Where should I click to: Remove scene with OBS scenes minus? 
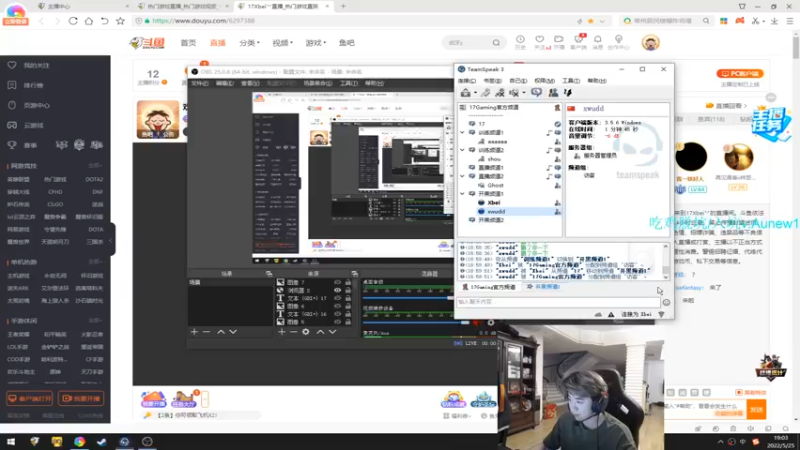coord(206,332)
